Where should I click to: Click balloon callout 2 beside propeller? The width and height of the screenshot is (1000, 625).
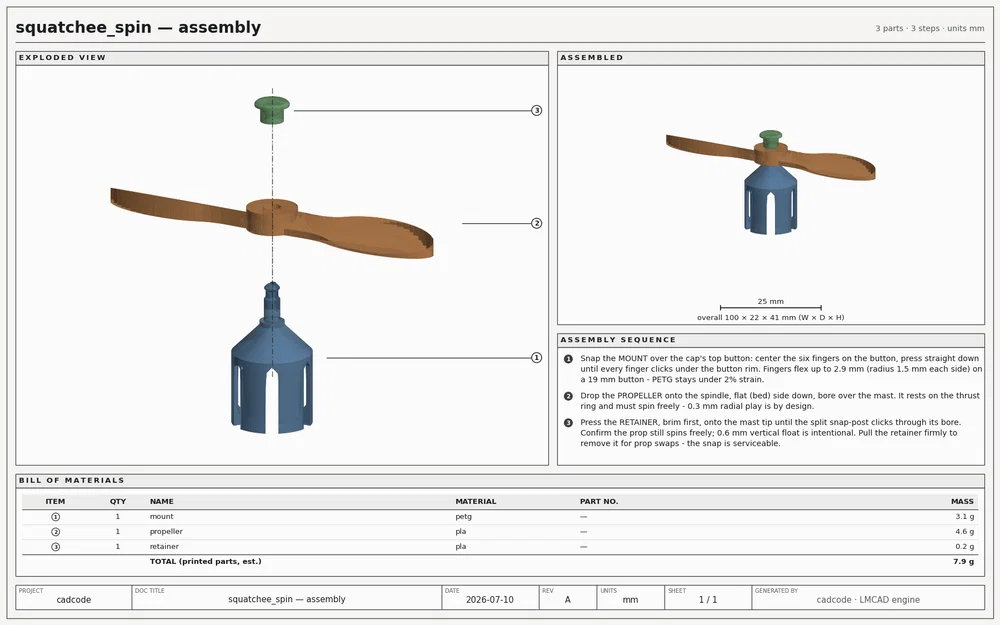536,223
